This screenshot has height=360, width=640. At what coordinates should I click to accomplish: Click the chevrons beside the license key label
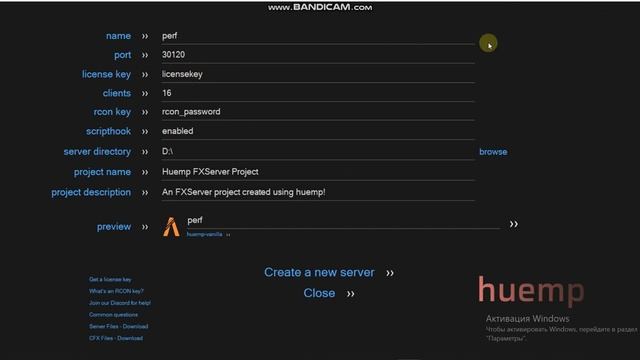pyautogui.click(x=145, y=75)
